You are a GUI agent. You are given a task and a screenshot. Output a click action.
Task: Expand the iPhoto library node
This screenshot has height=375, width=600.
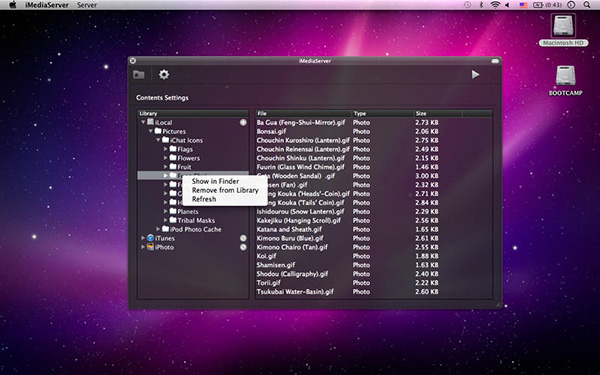point(143,247)
